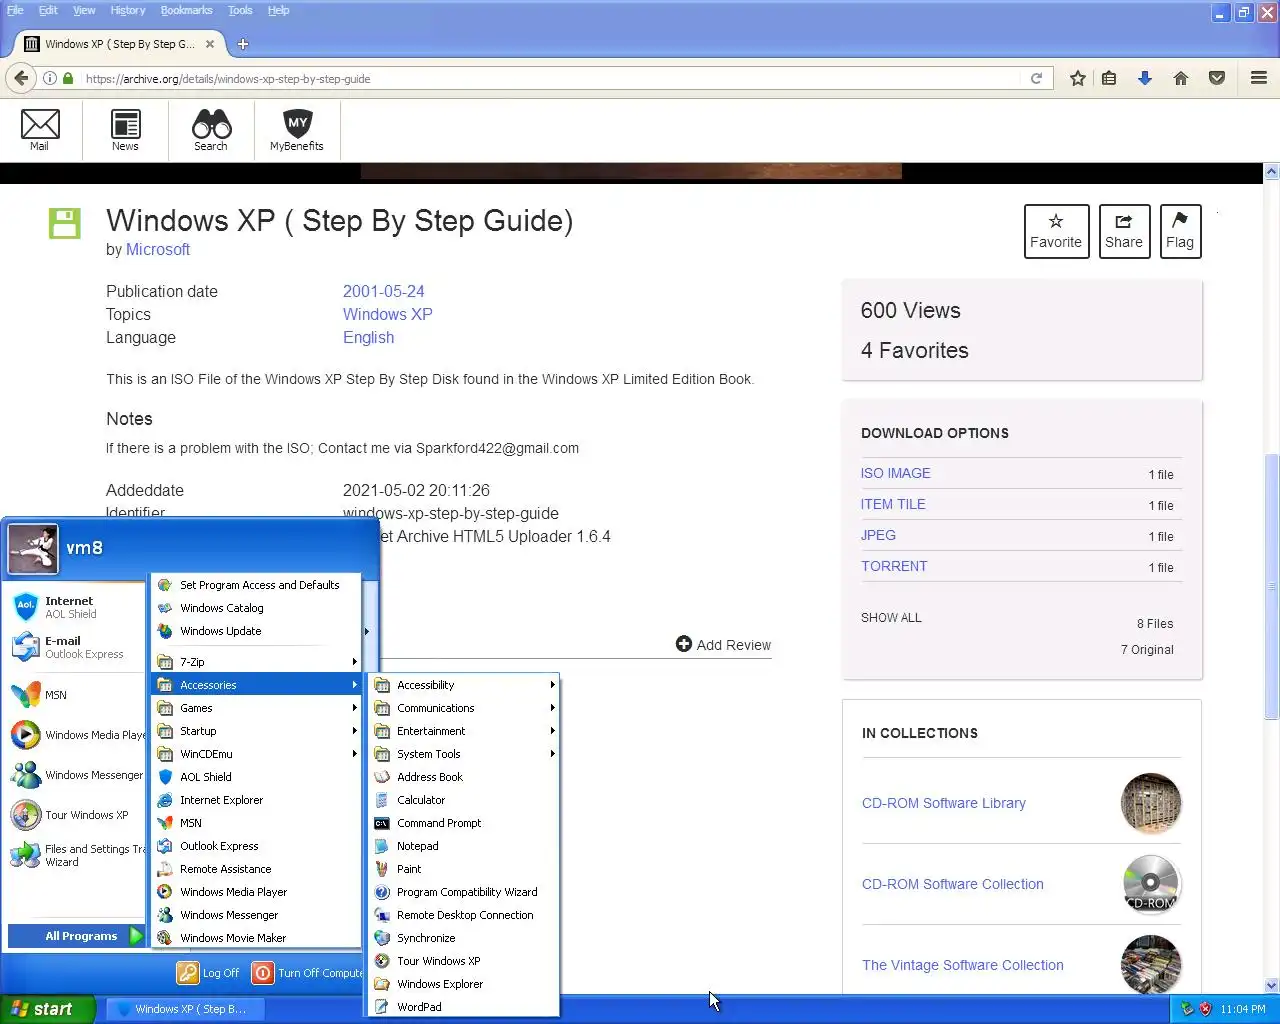Click Log Off in the Start menu
The width and height of the screenshot is (1280, 1024).
(x=209, y=973)
